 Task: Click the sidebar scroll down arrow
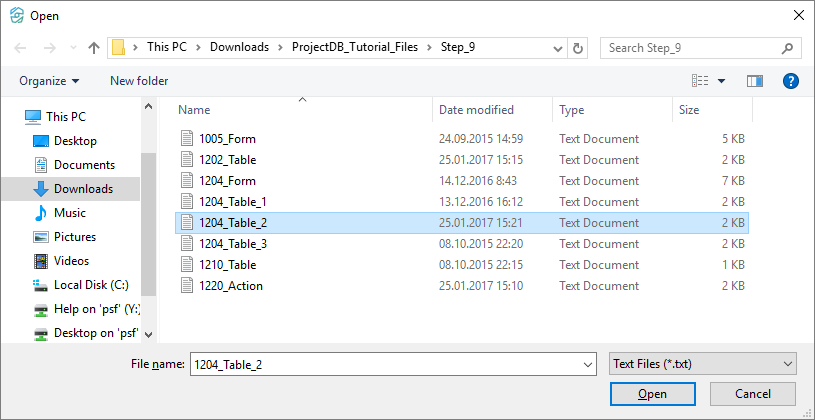click(x=148, y=334)
